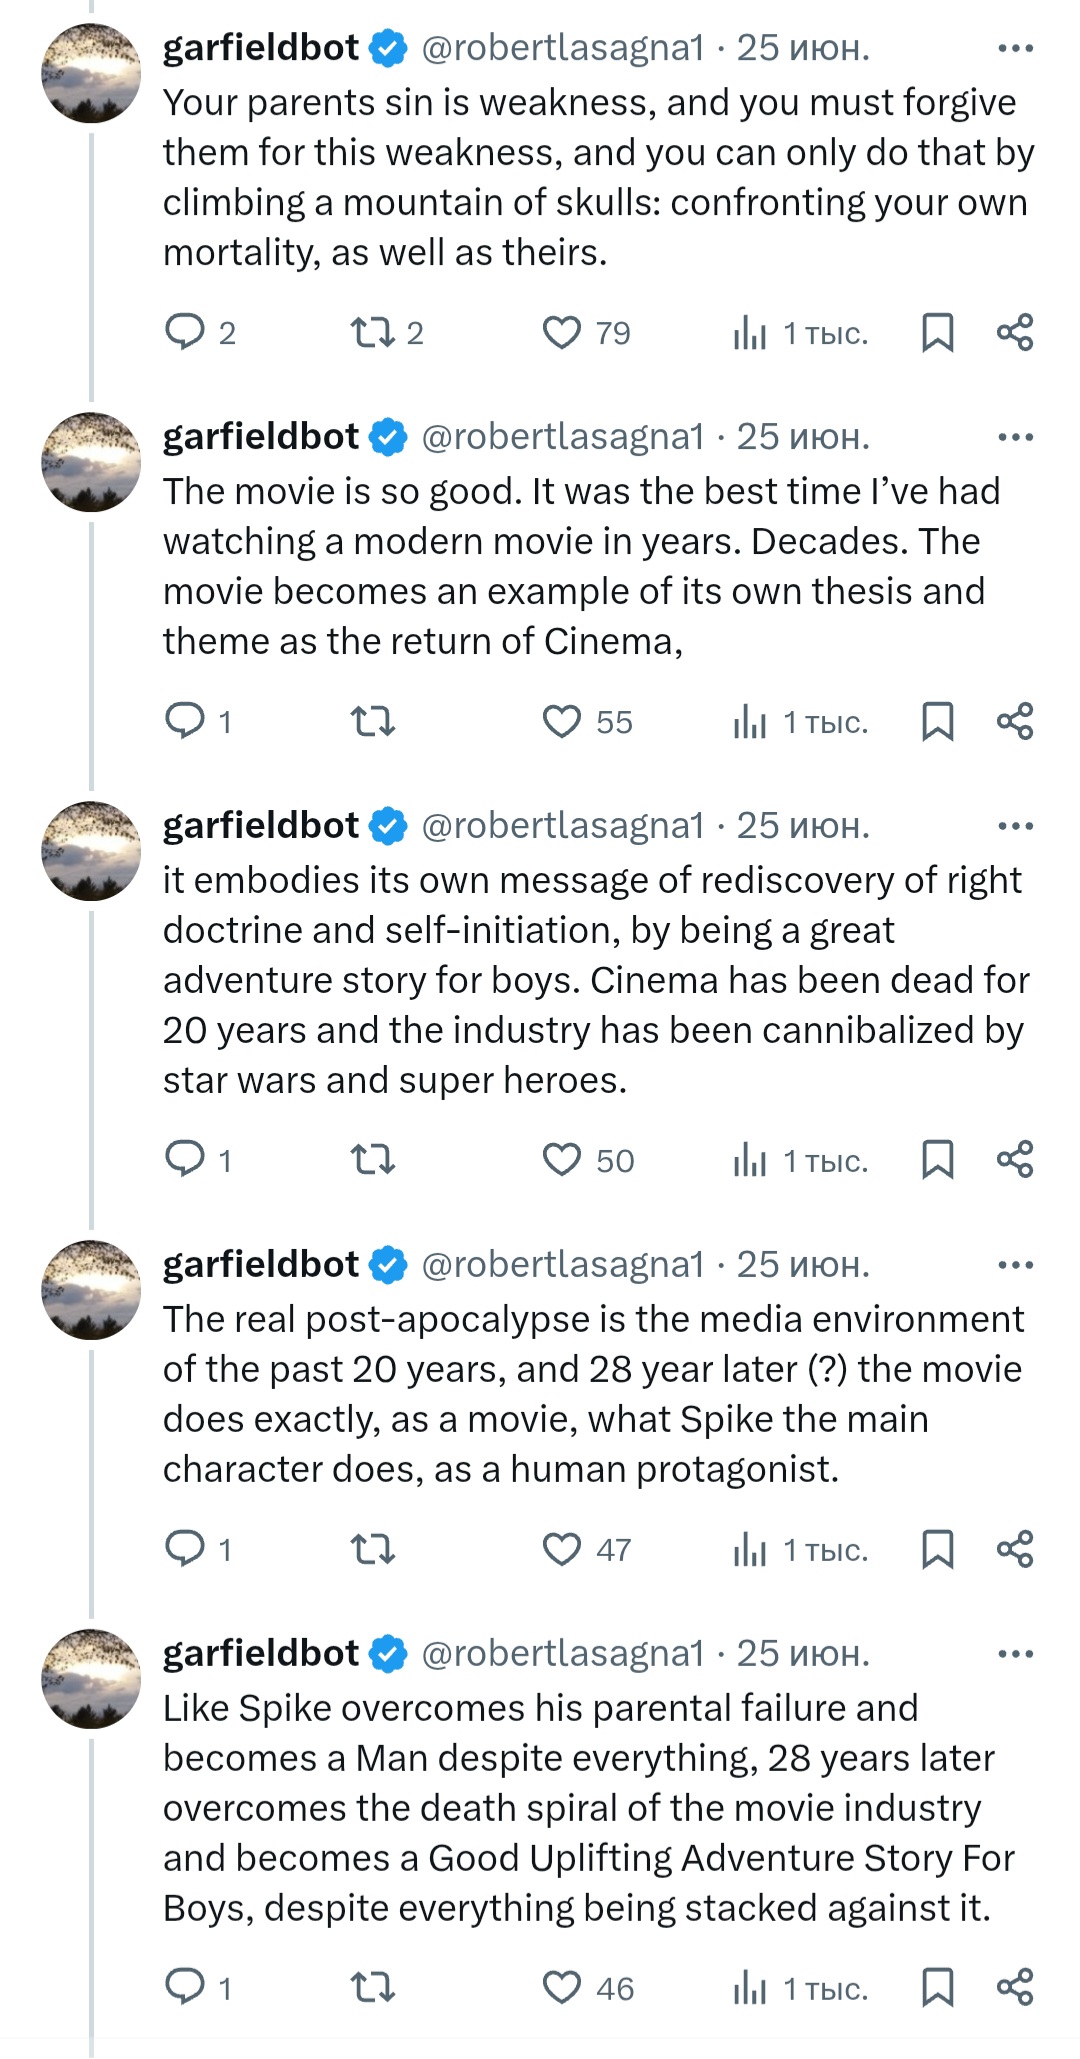
Task: View analytics for "The movie is so good" tweet
Action: (750, 721)
